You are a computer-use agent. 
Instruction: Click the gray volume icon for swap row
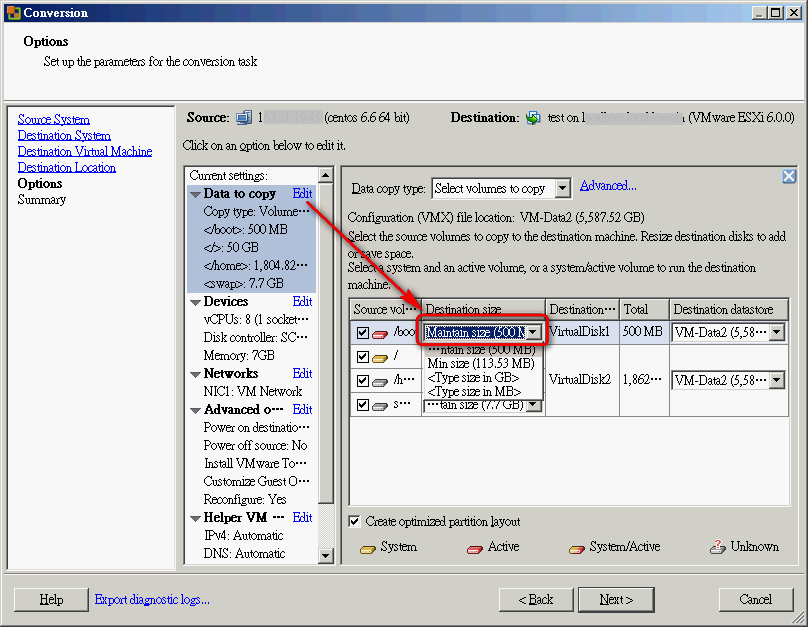[x=380, y=406]
